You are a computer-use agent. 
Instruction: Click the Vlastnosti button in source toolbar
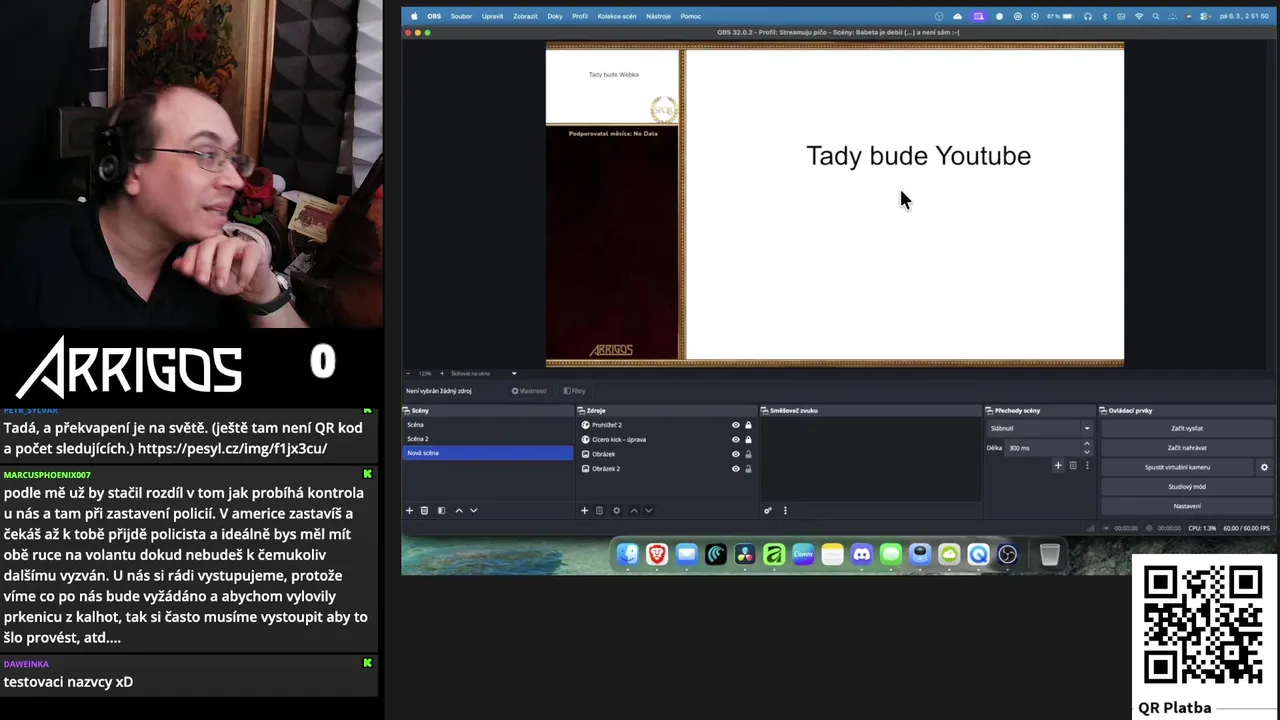point(529,391)
